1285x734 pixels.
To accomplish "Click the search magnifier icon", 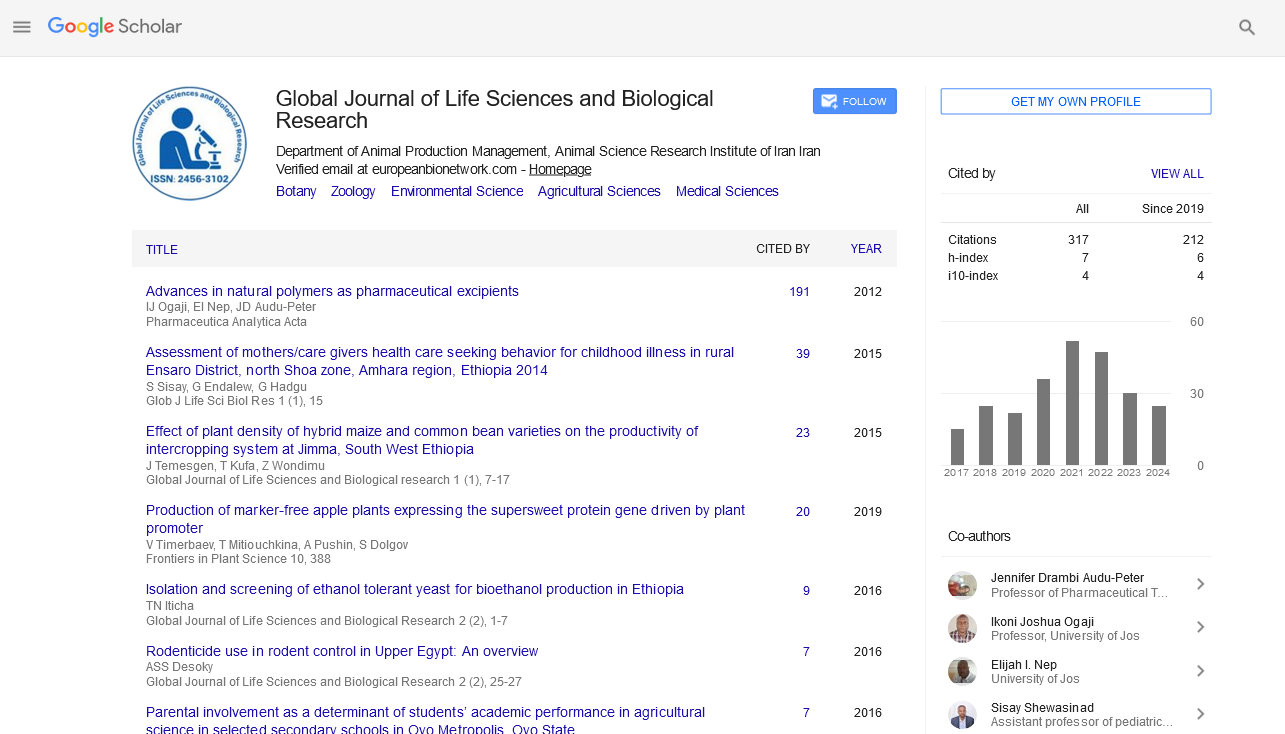I will pyautogui.click(x=1247, y=27).
